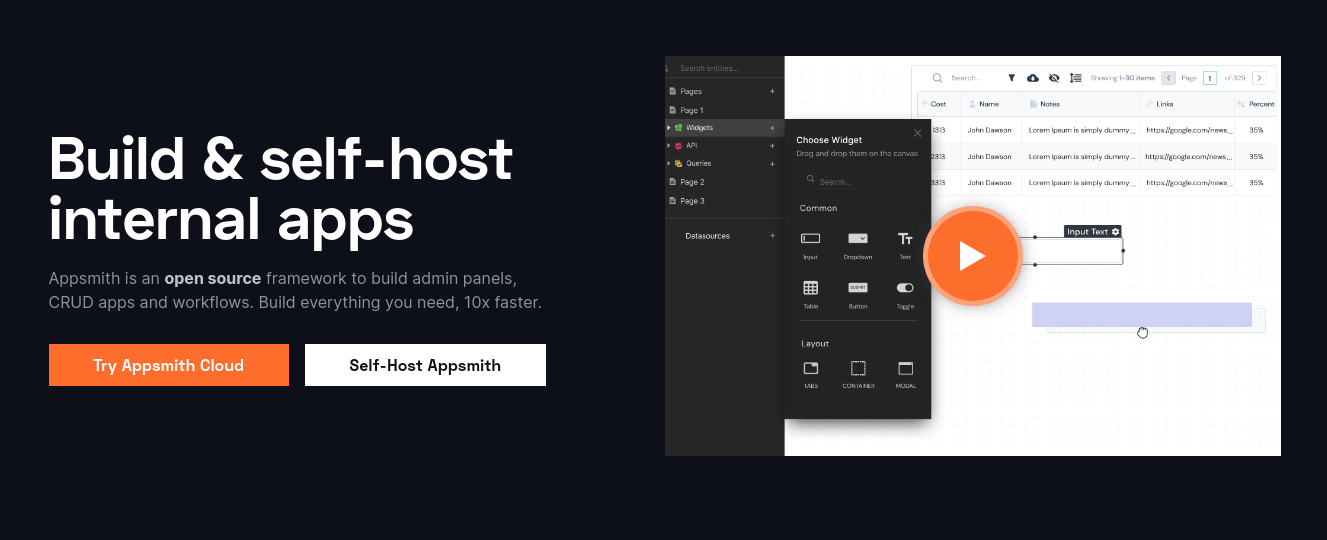This screenshot has height=540, width=1327.
Task: Select the Tabs layout widget icon
Action: pos(811,368)
